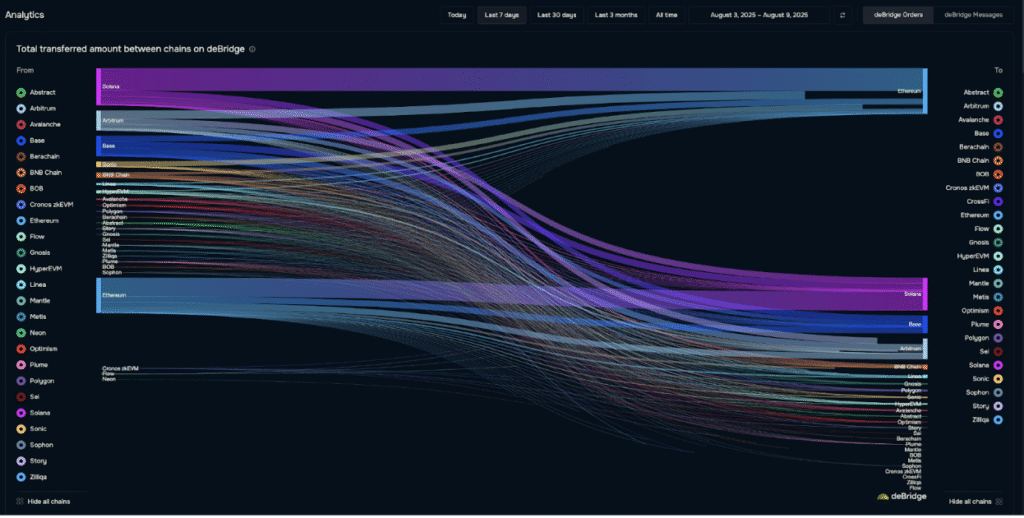Toggle Avalanche in the To chain list

[980, 120]
